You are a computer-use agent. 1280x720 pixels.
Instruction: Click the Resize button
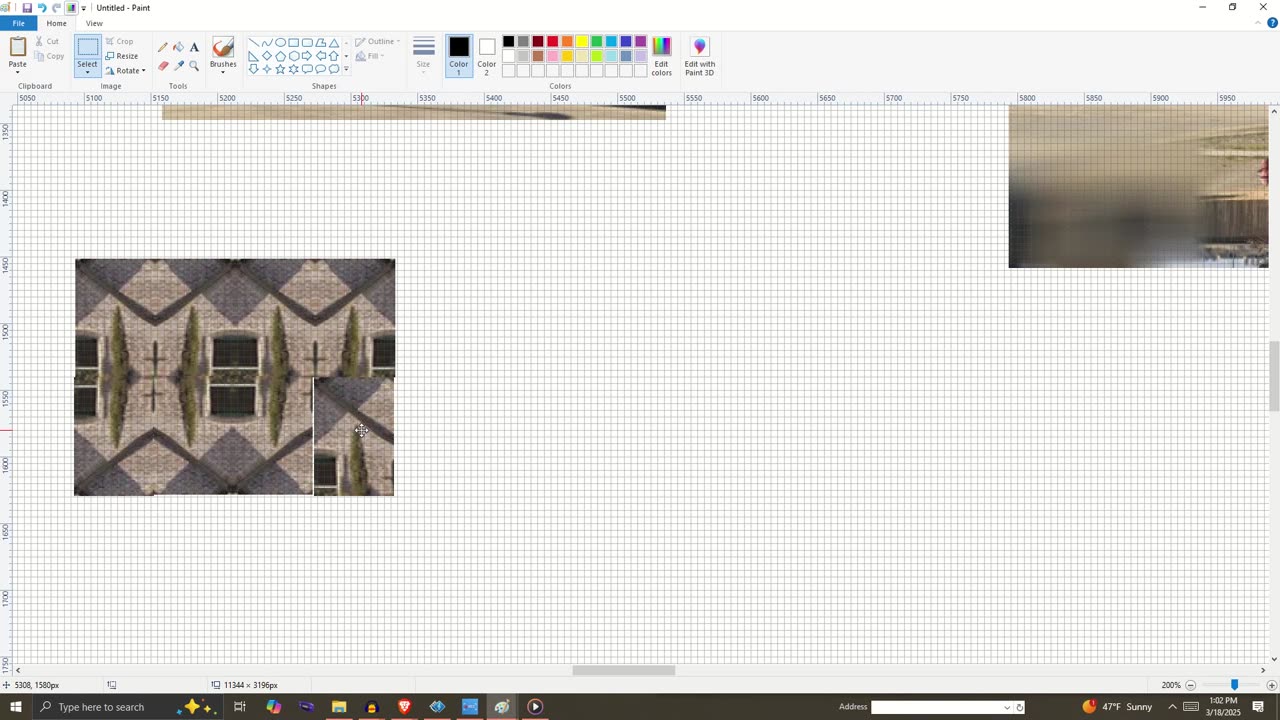pyautogui.click(x=122, y=56)
